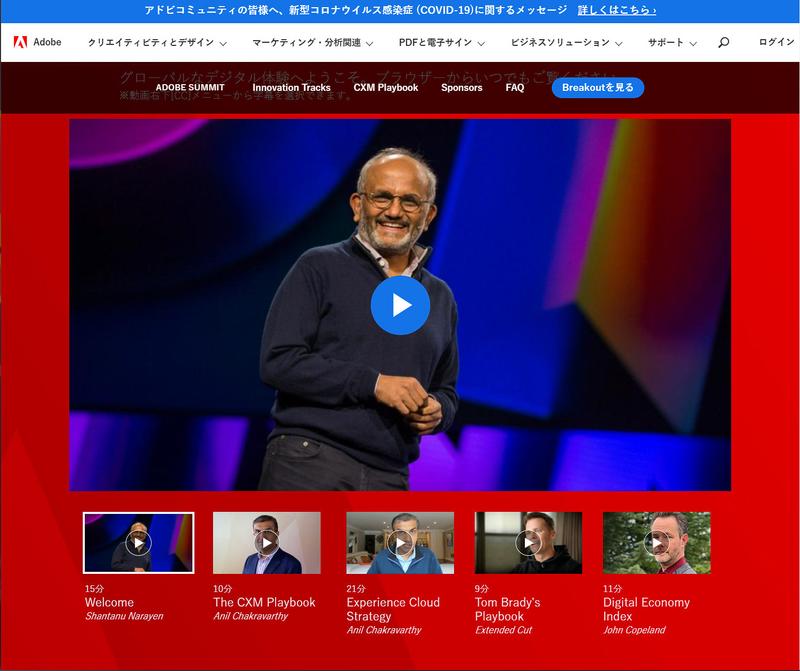Click the ログイン link
Screen dimensions: 800x671
tap(776, 43)
